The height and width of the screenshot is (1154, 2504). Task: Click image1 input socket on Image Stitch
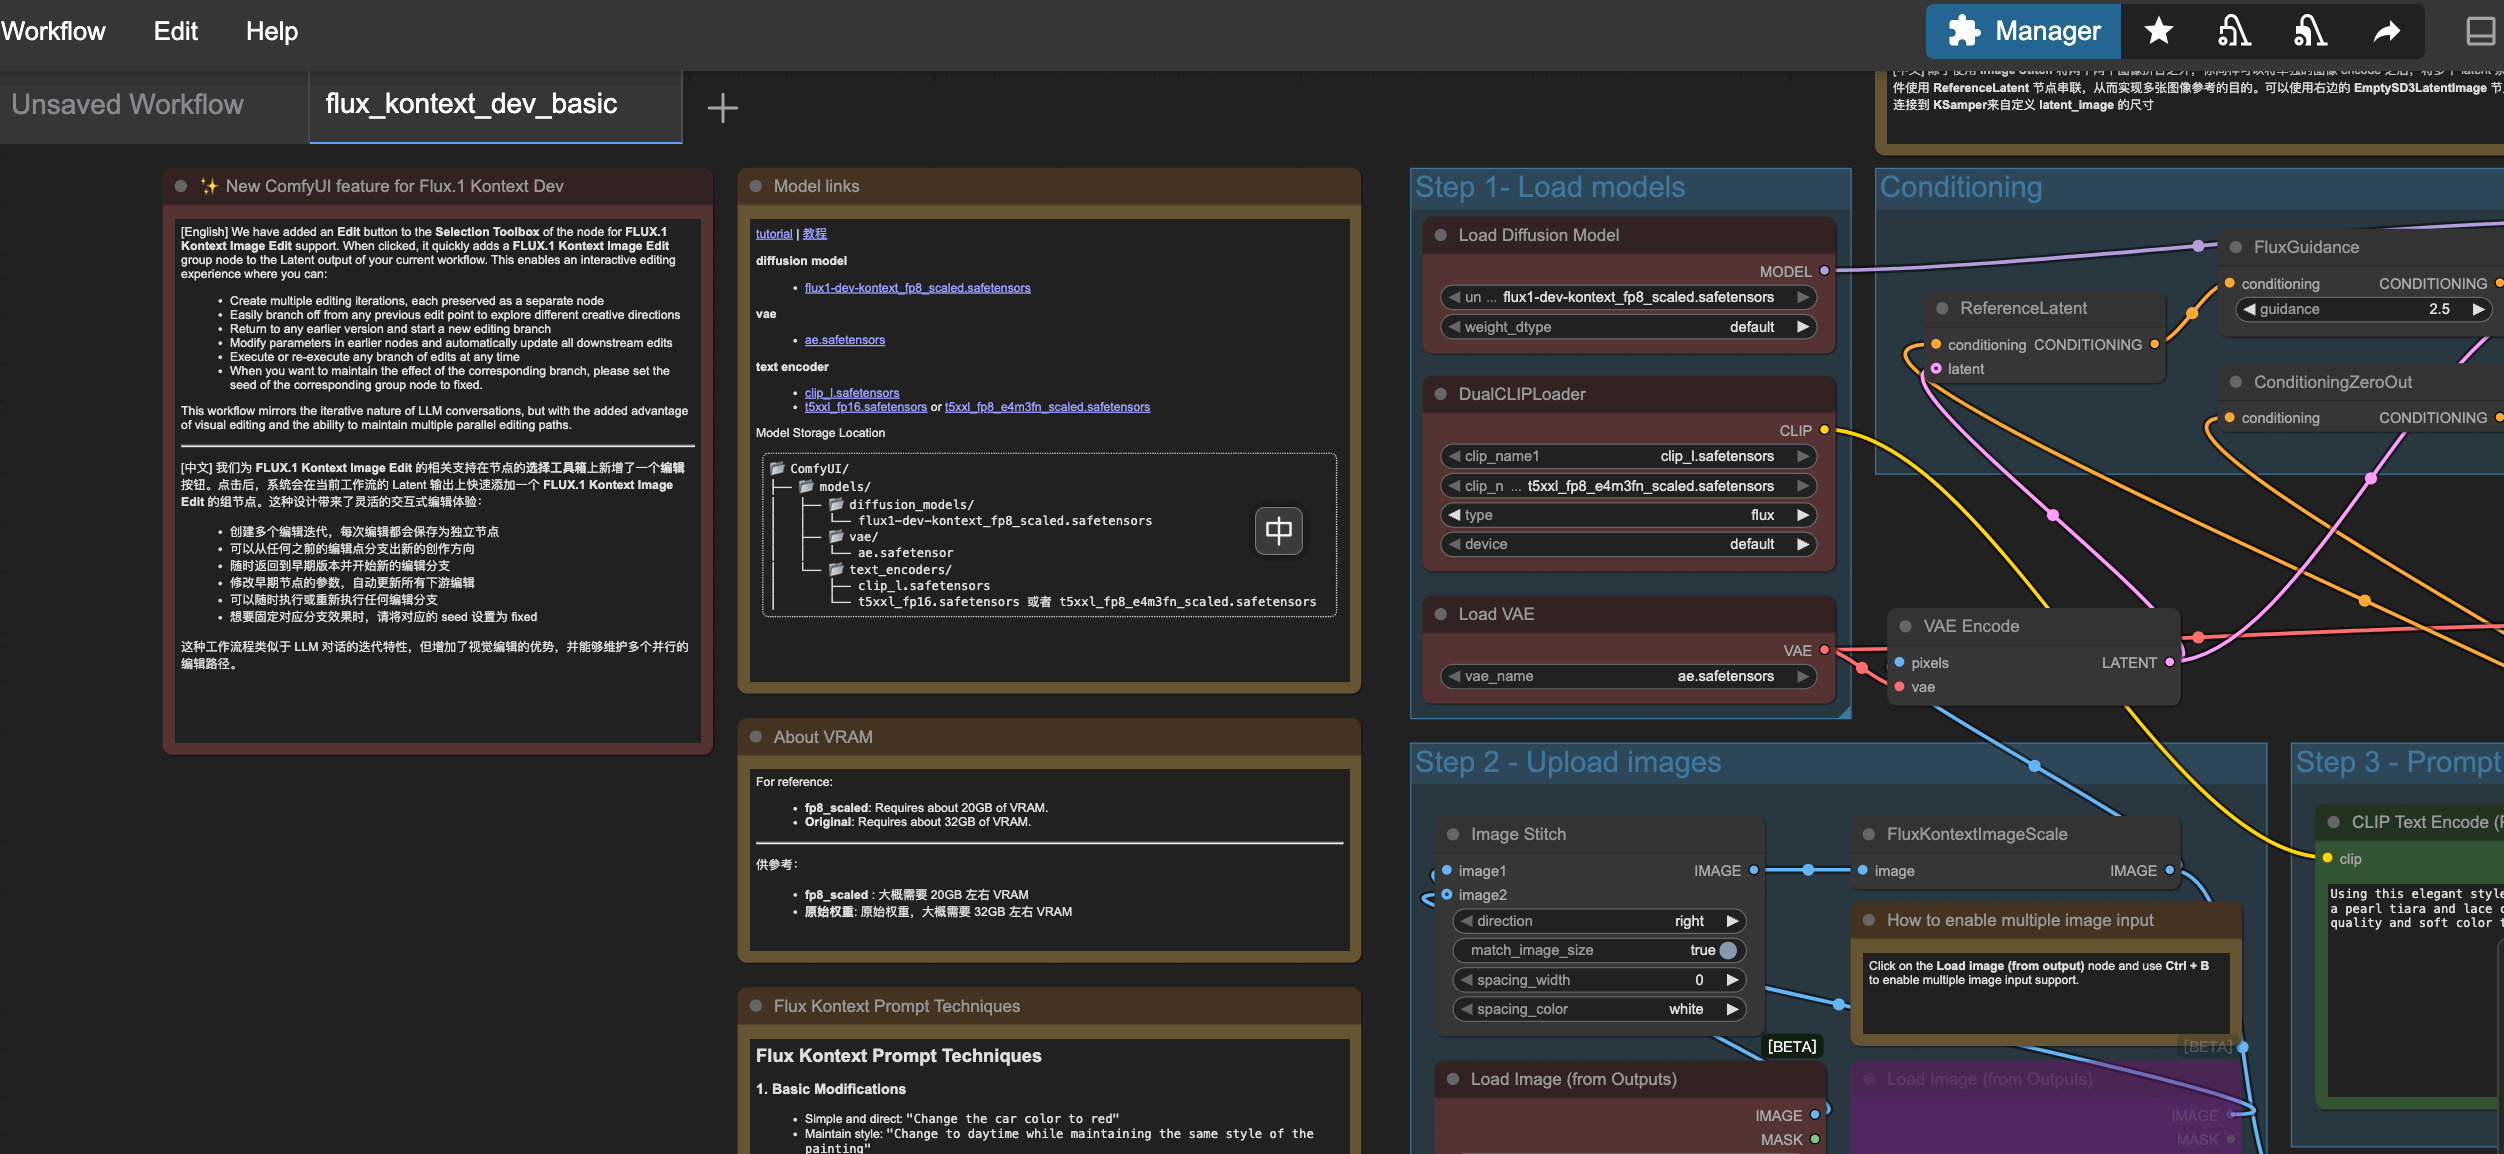click(x=1446, y=870)
